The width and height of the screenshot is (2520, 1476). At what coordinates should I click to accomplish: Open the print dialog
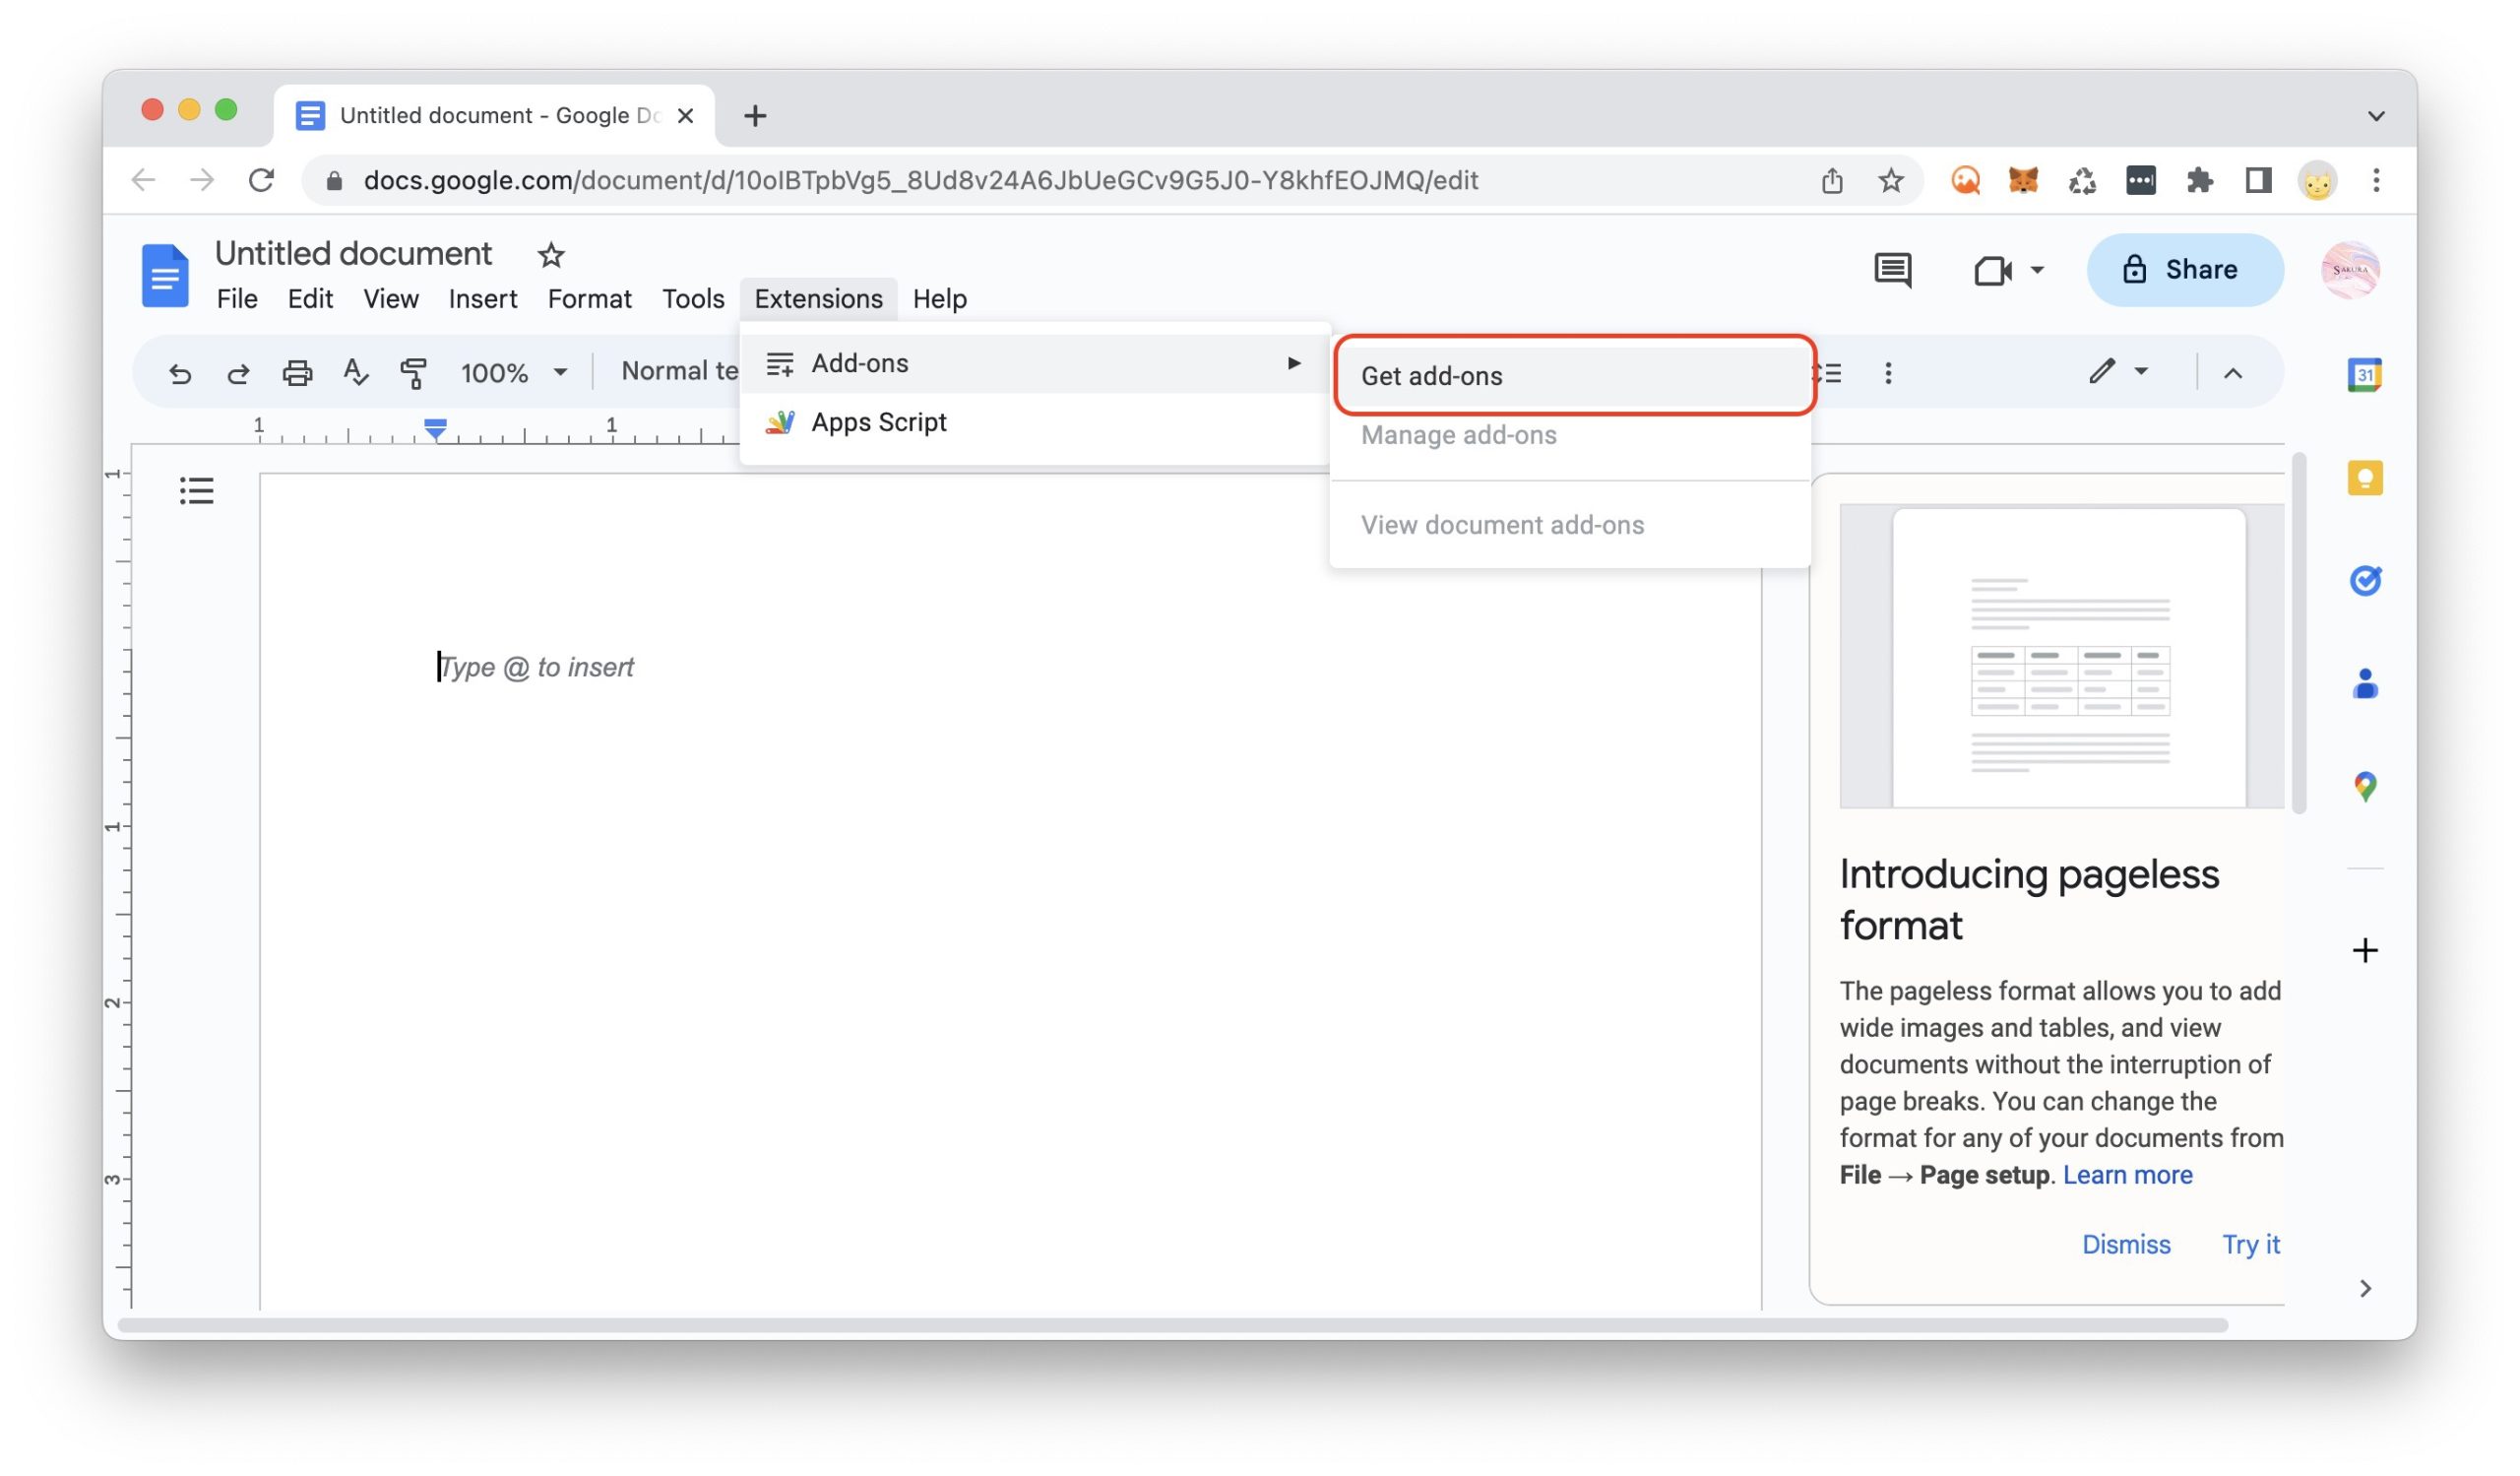297,372
